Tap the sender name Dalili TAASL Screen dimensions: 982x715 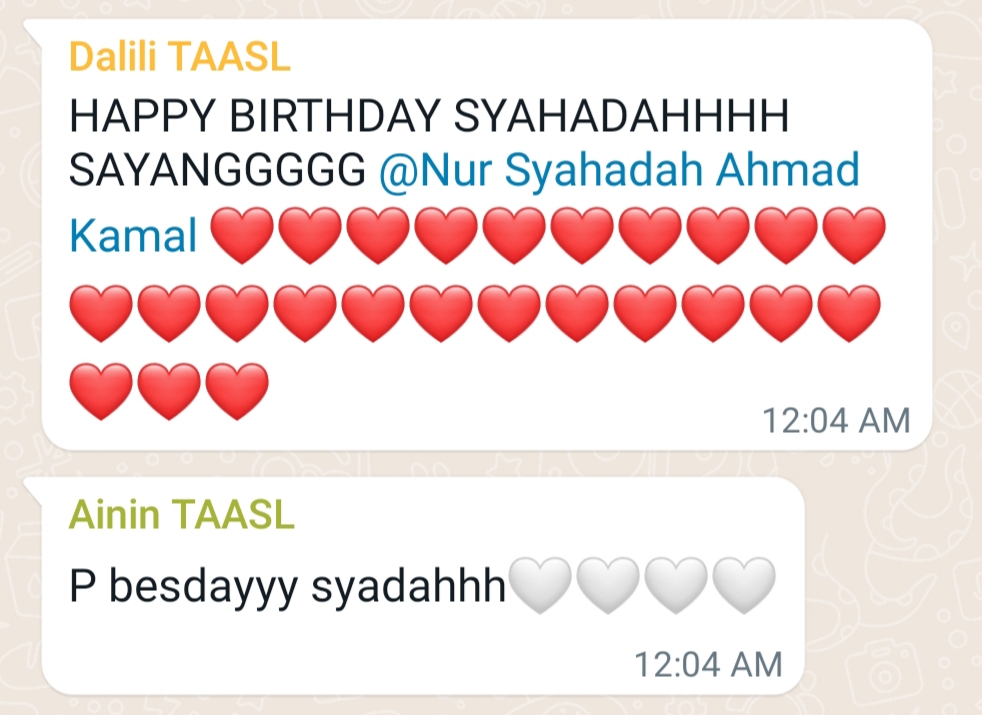click(180, 57)
